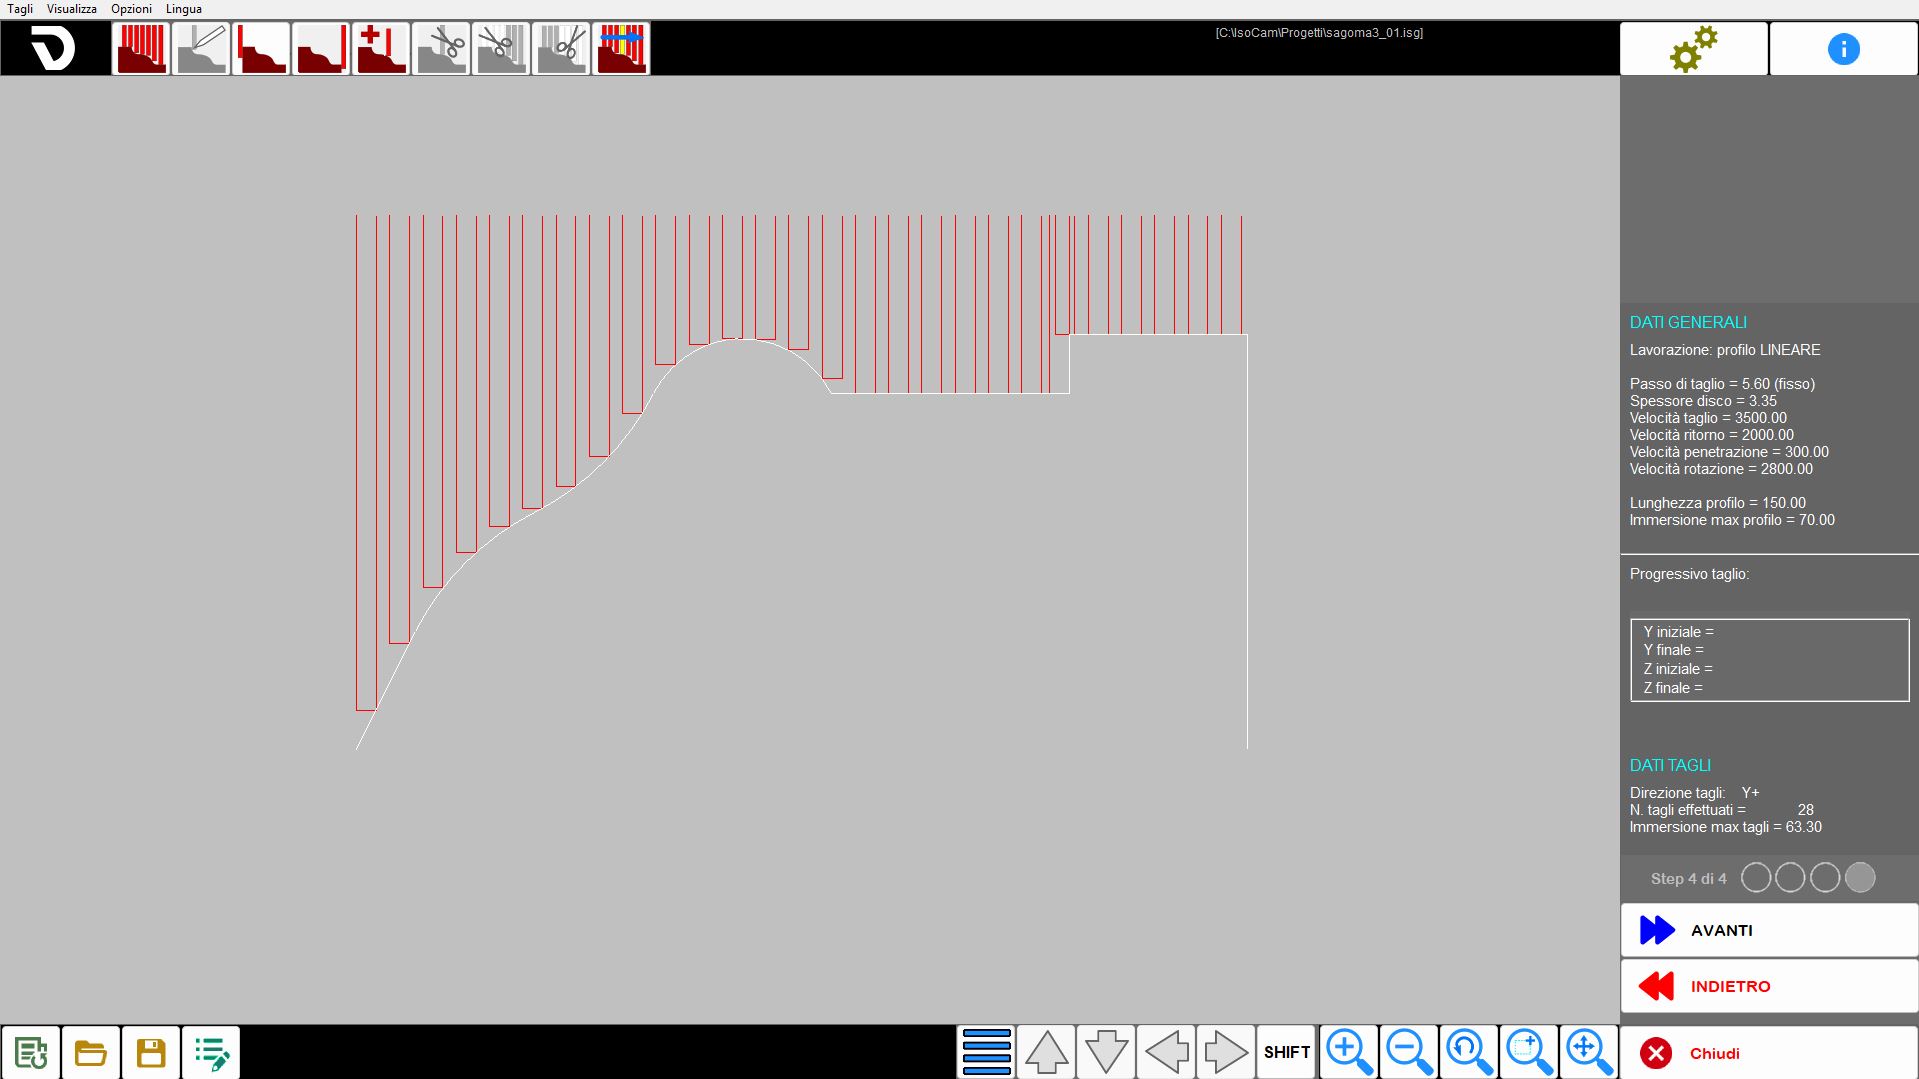Open the gears settings button
Viewport: 1919px width, 1079px height.
point(1694,48)
